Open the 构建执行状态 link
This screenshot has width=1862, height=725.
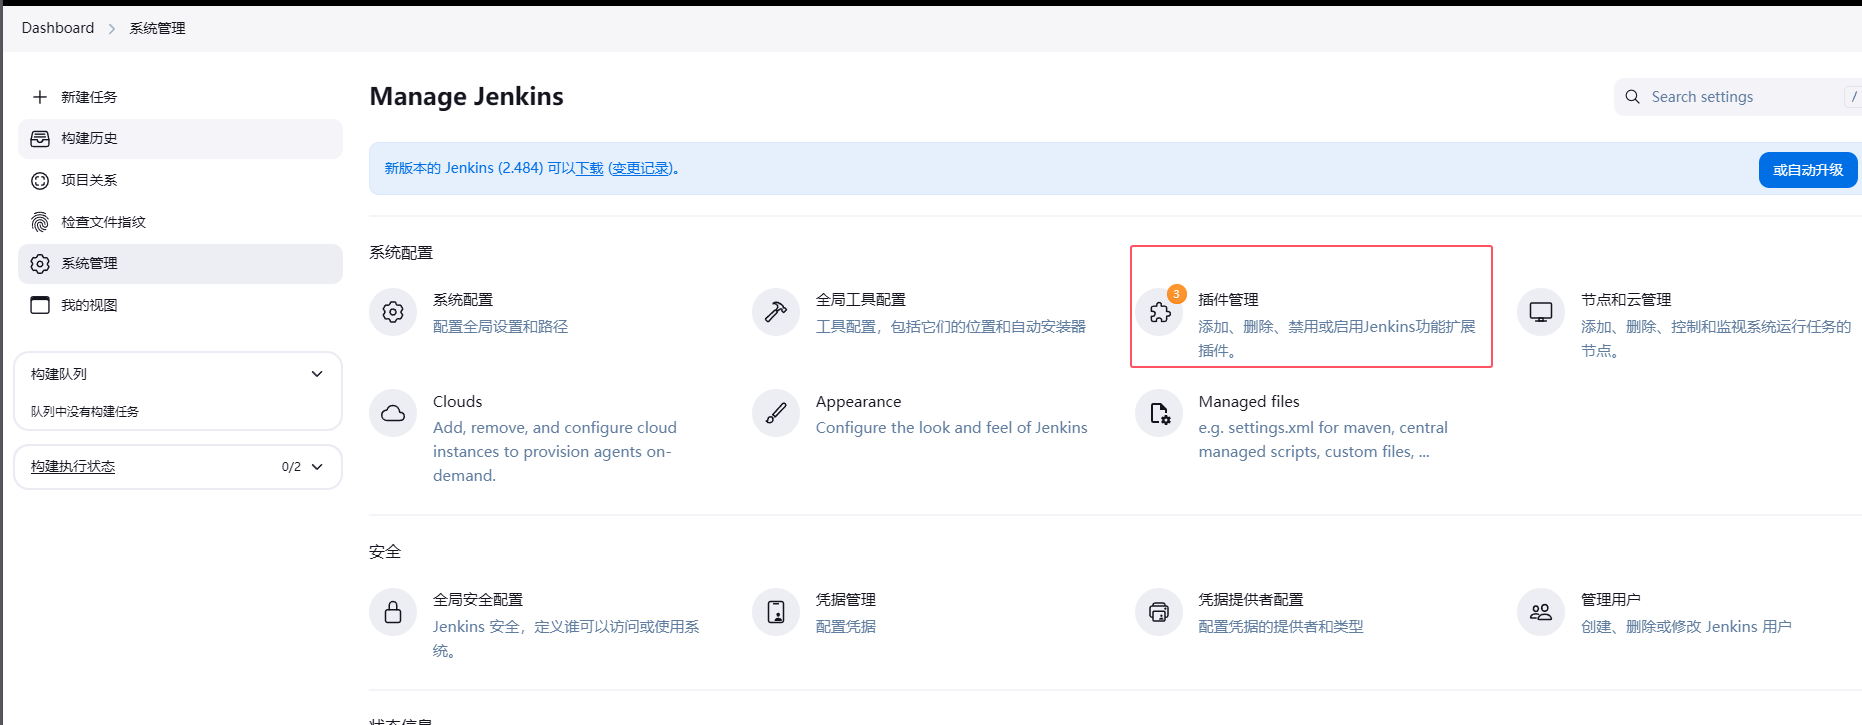[x=73, y=467]
